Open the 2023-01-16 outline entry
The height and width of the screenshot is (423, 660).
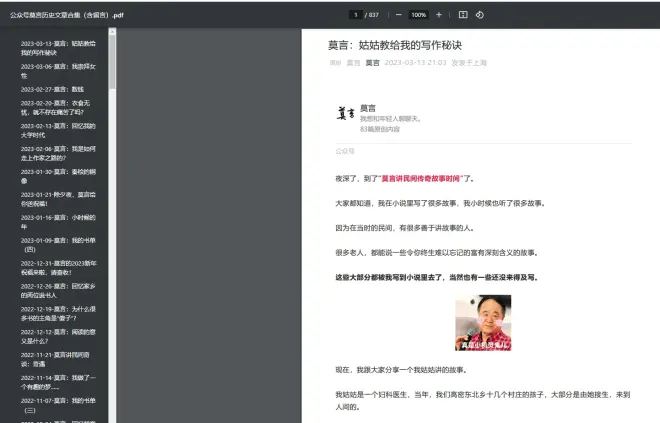click(59, 222)
